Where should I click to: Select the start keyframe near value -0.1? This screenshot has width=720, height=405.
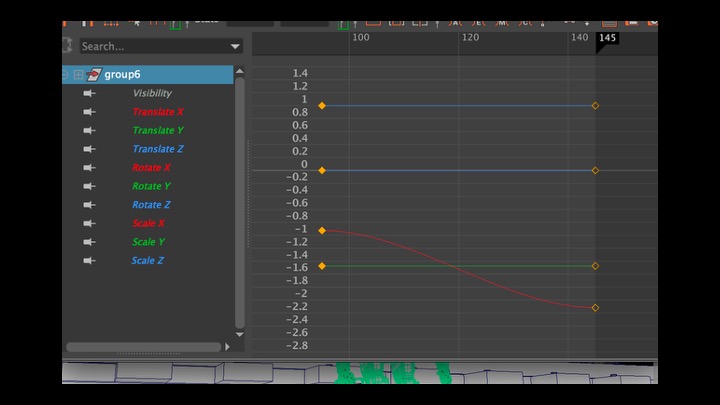pyautogui.click(x=322, y=170)
